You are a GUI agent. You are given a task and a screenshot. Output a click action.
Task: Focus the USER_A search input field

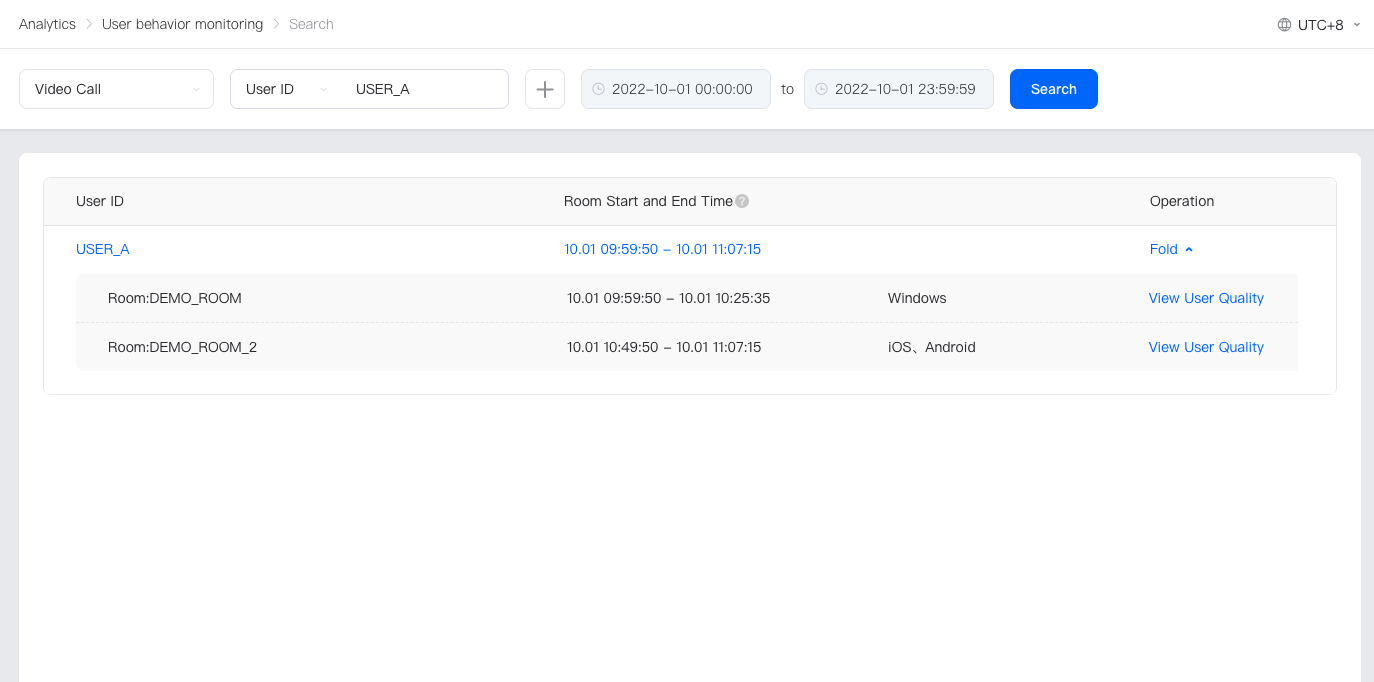coord(425,89)
